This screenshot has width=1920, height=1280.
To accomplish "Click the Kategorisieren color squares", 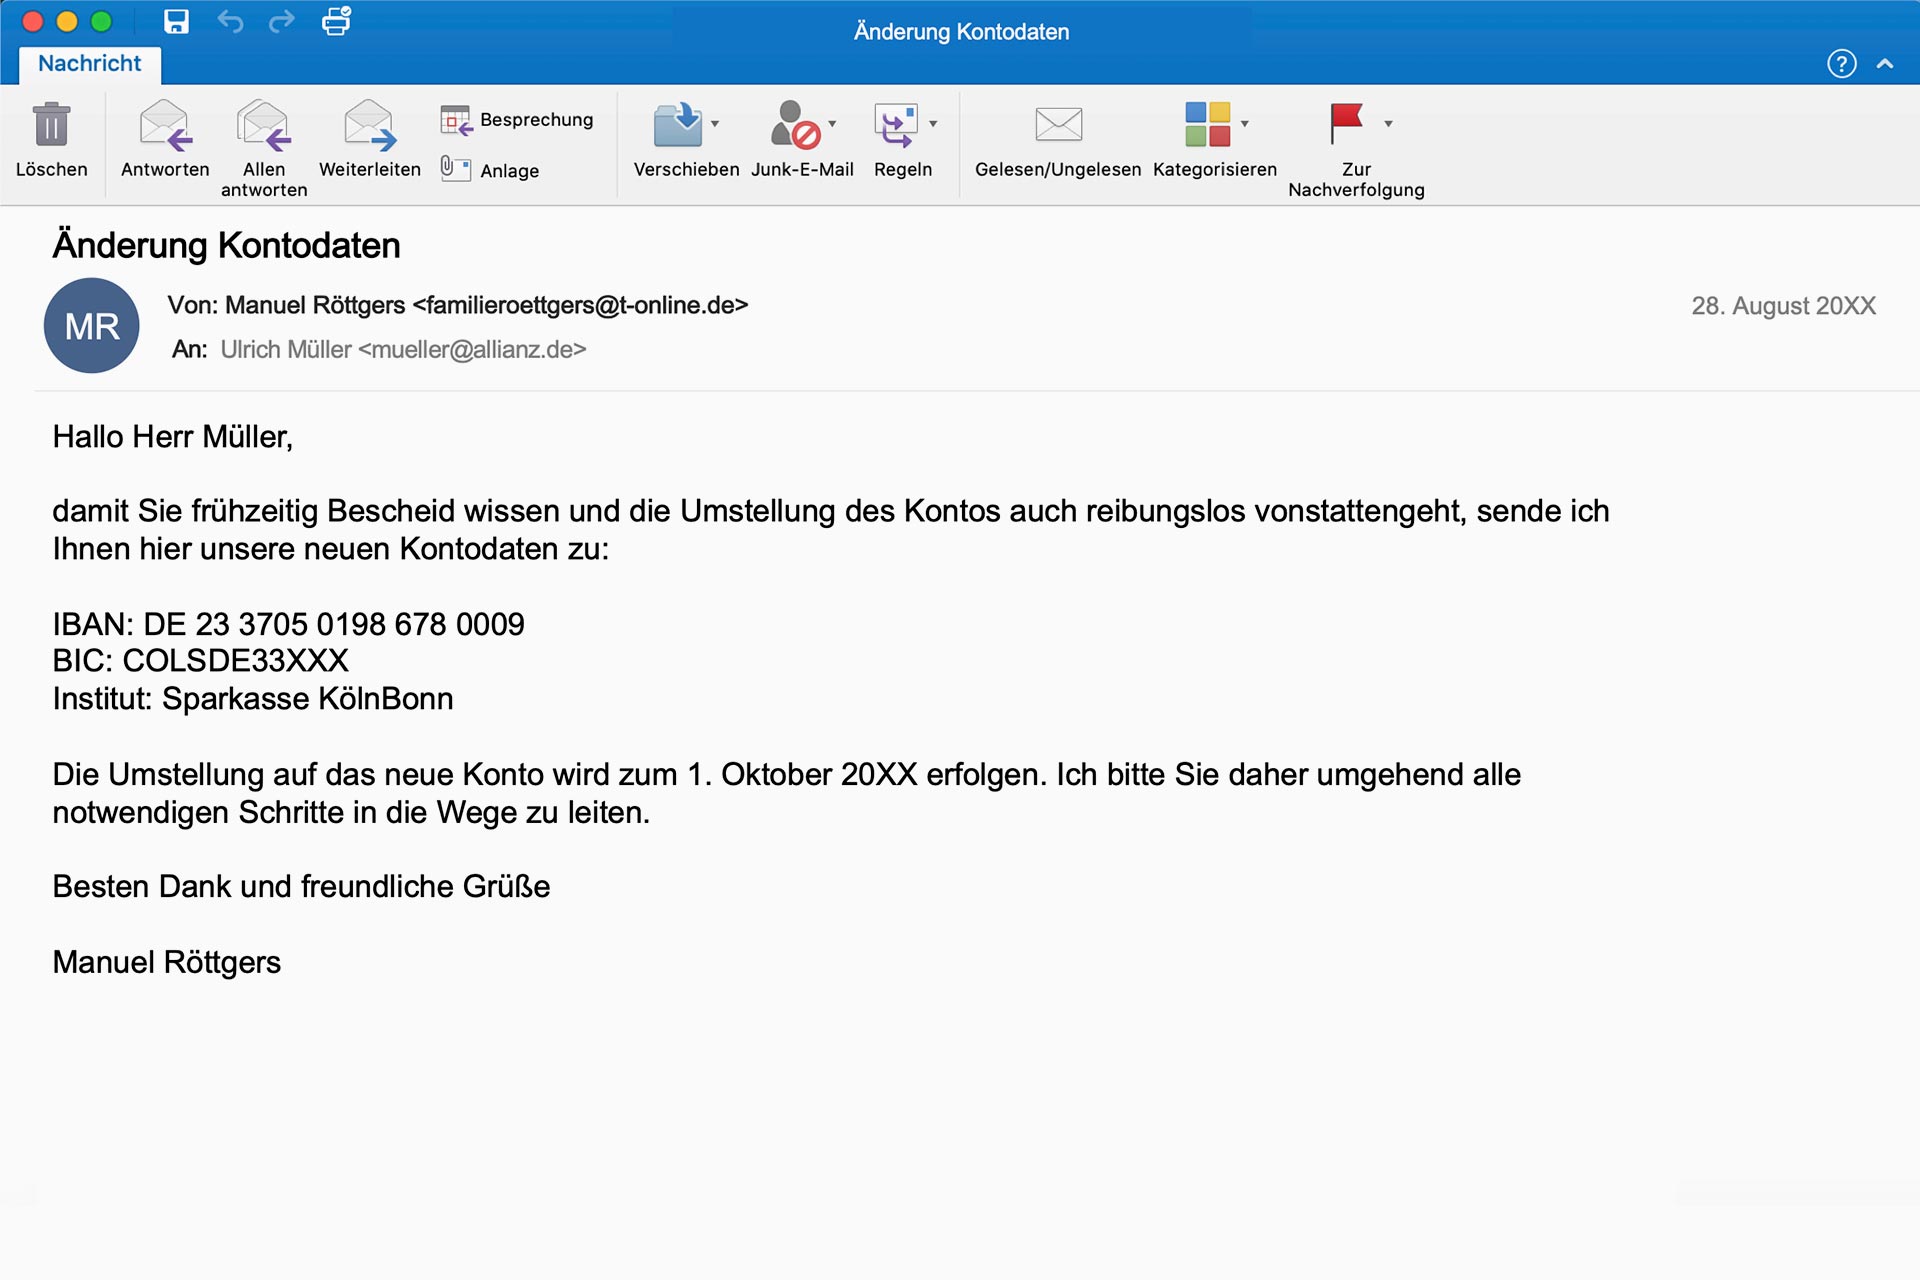I will click(1207, 125).
